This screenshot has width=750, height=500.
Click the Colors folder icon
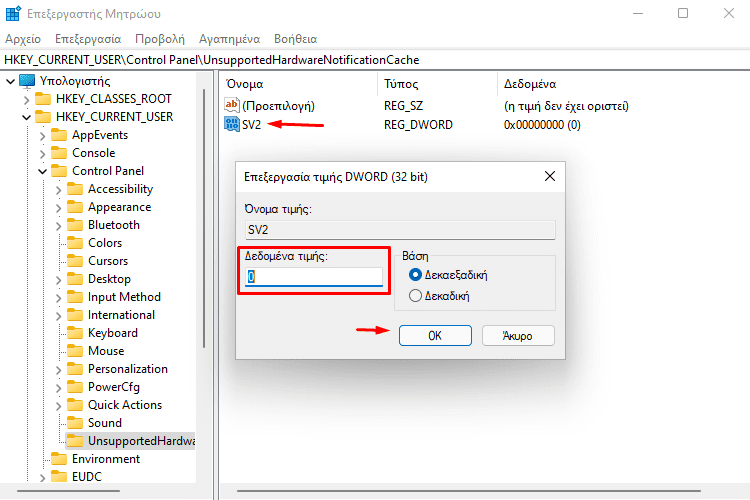point(75,243)
